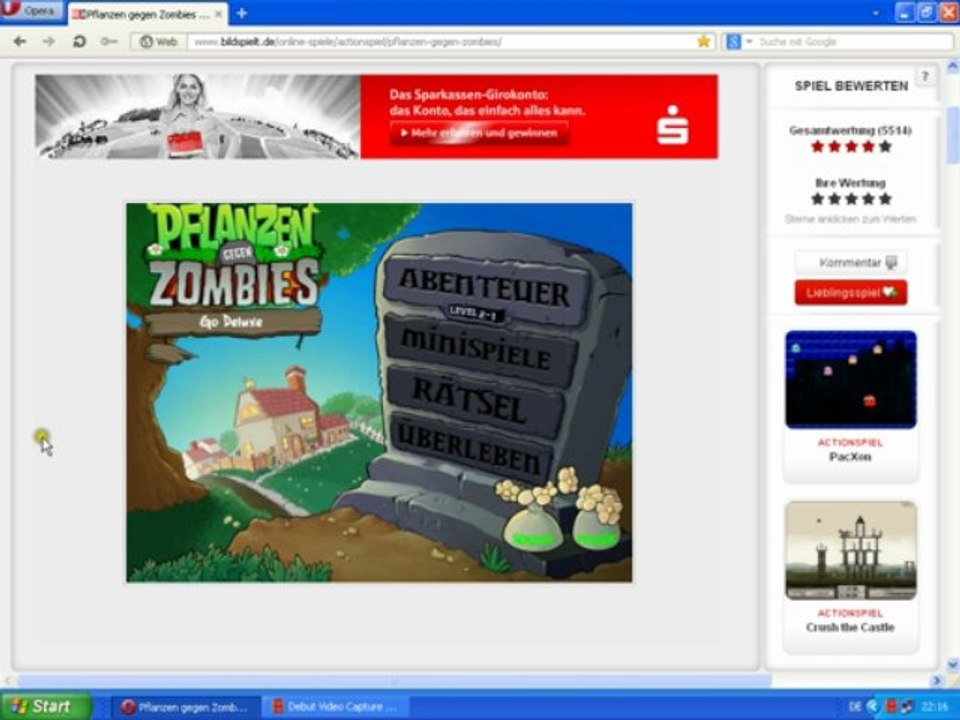Click horizontal scrollbar right arrow

[x=936, y=680]
